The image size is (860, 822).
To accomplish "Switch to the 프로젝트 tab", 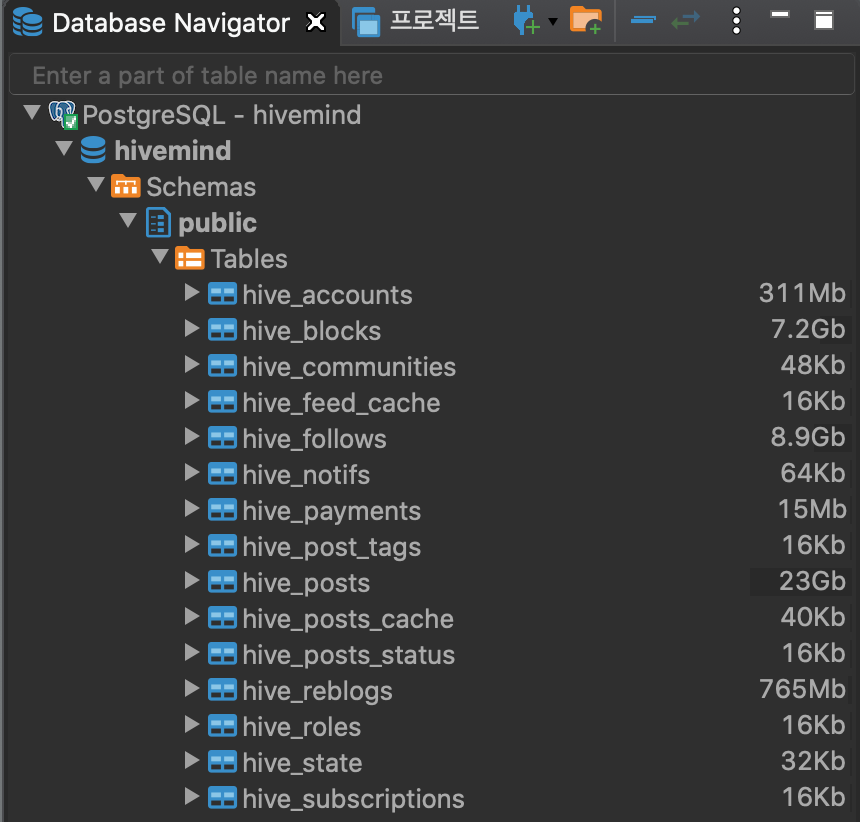I will pyautogui.click(x=418, y=22).
